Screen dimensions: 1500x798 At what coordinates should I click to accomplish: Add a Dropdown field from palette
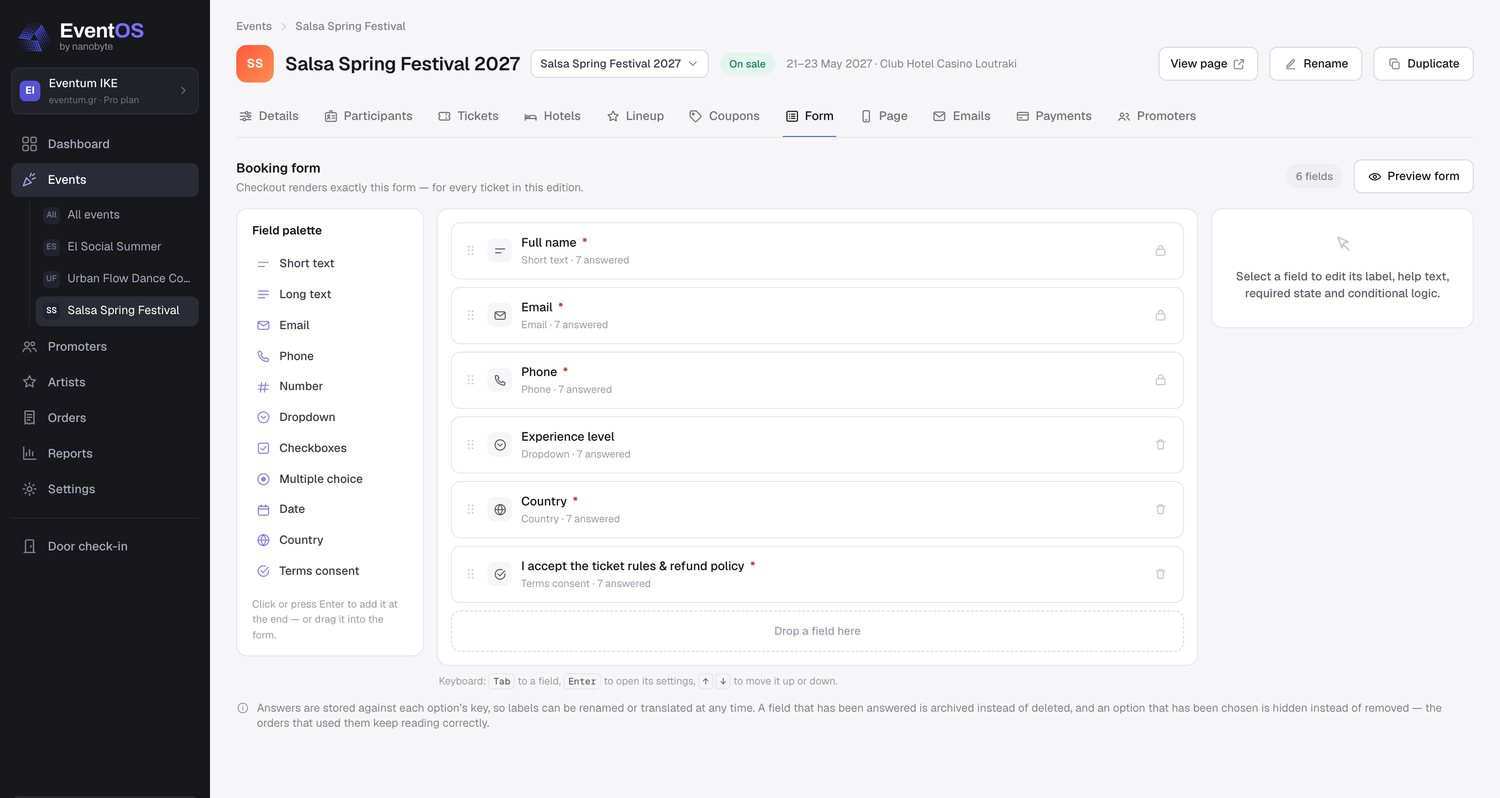point(330,417)
